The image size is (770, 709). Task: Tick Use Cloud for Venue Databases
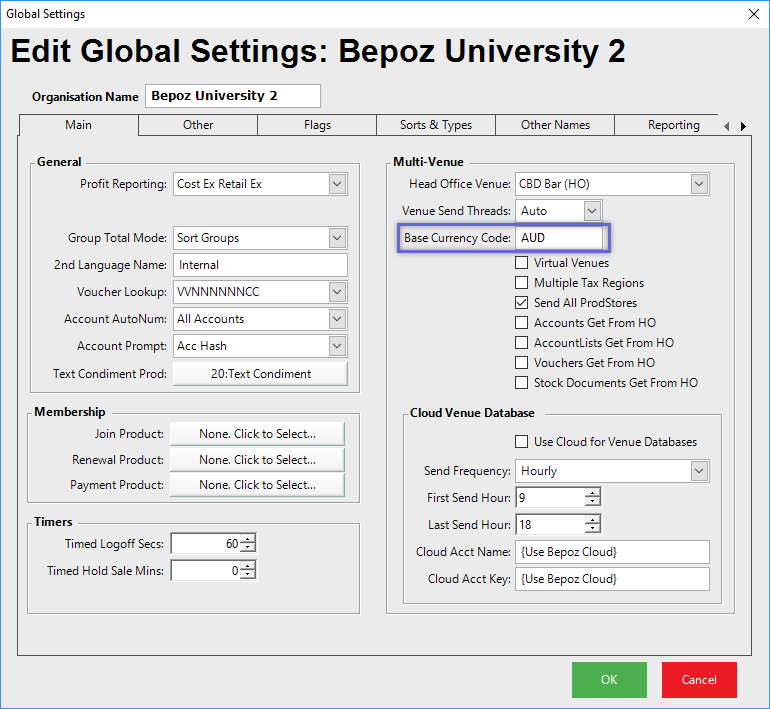[x=522, y=442]
